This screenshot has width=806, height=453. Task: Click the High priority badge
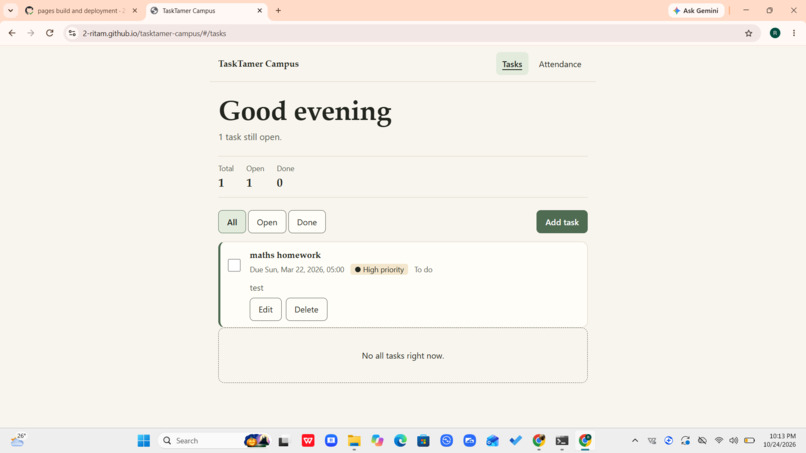(x=379, y=269)
